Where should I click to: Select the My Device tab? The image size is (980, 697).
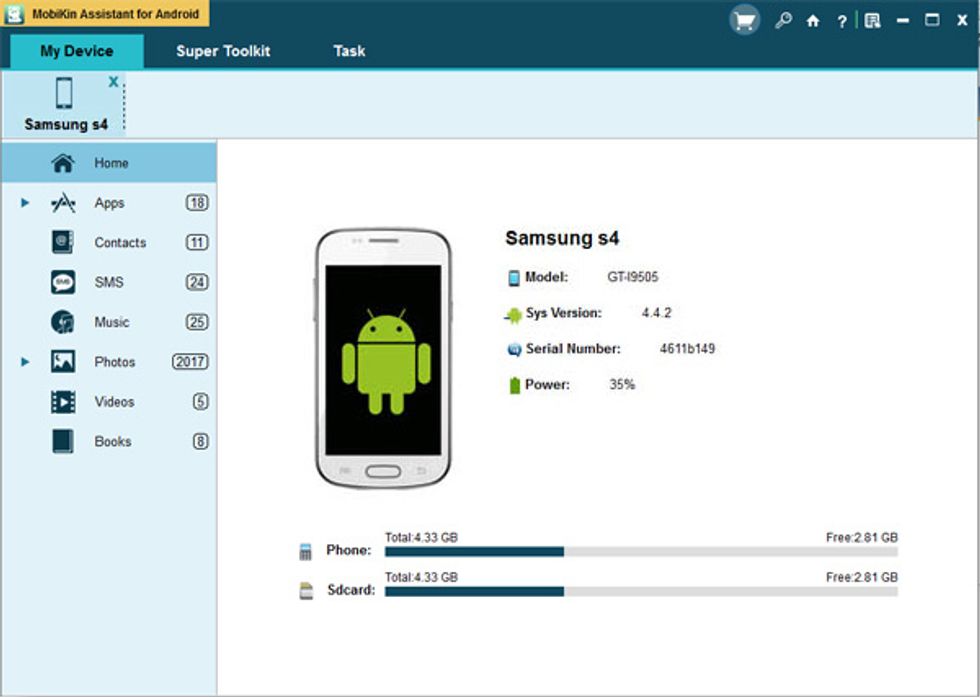click(76, 51)
